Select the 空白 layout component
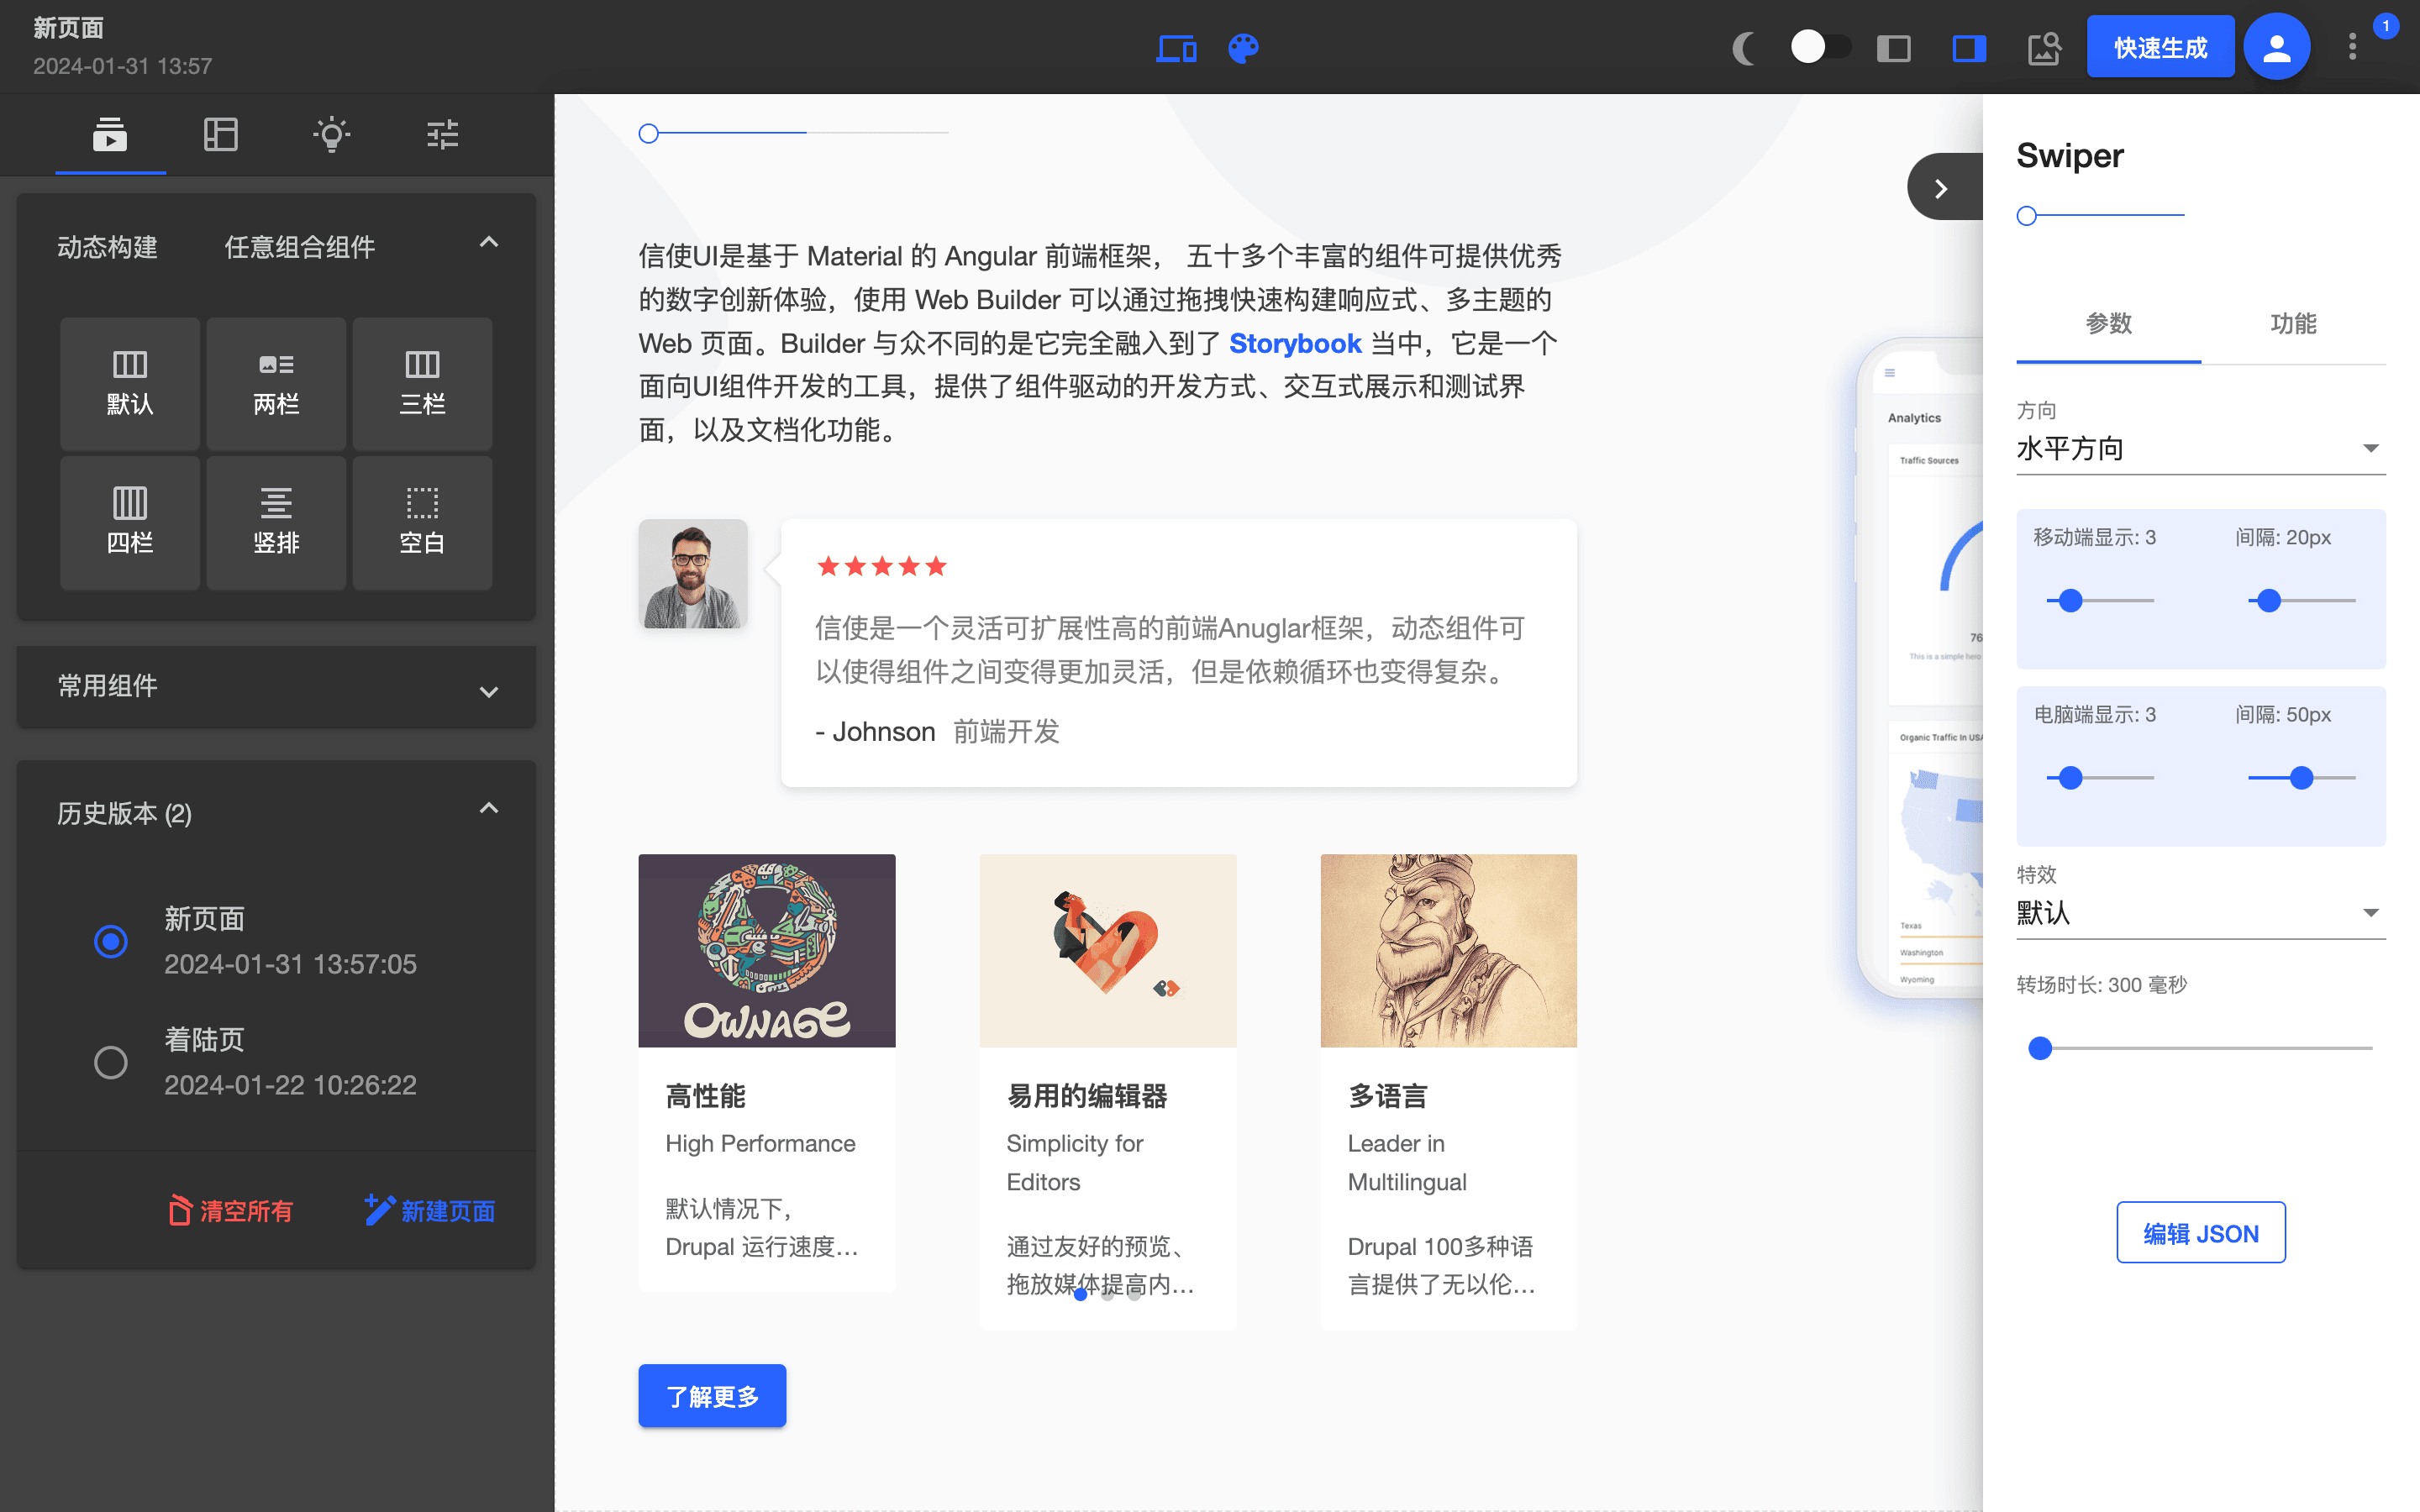Image resolution: width=2420 pixels, height=1512 pixels. [x=422, y=522]
